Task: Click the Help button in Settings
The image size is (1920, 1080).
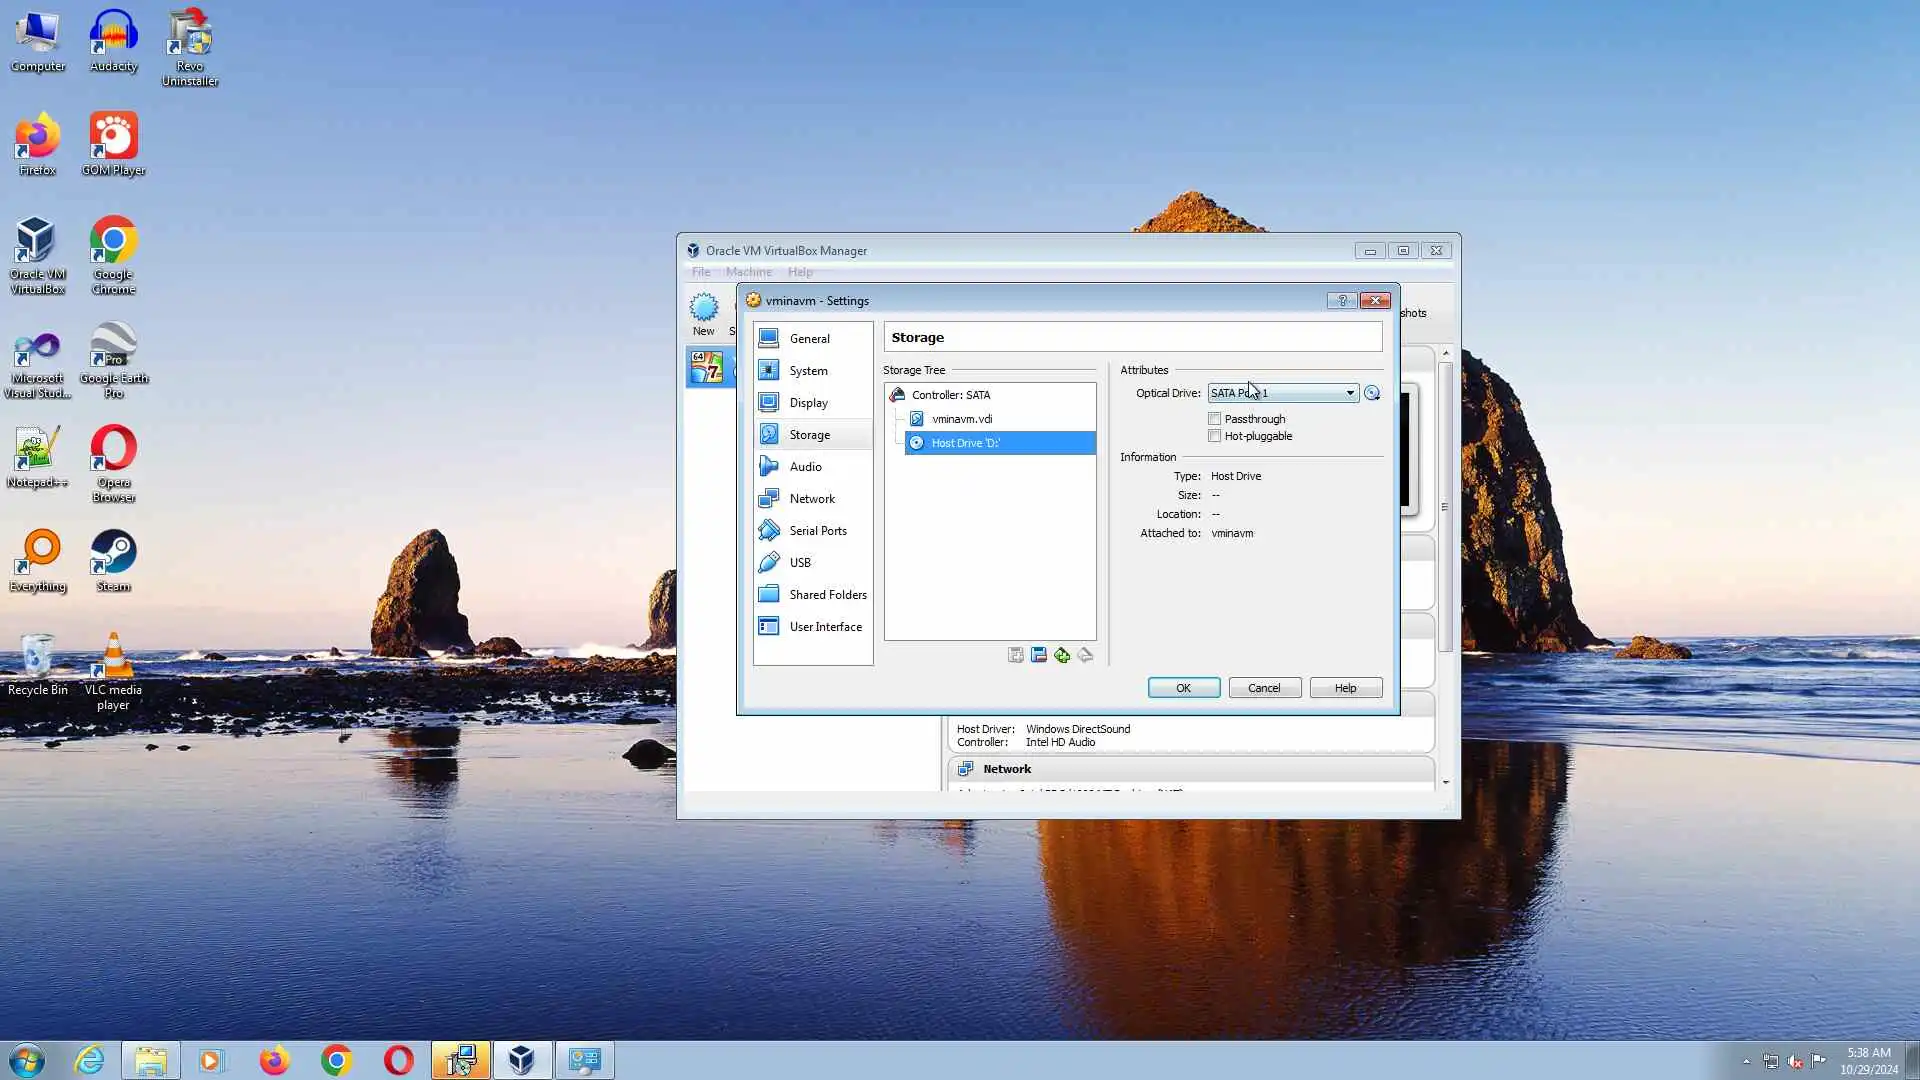Action: point(1345,688)
